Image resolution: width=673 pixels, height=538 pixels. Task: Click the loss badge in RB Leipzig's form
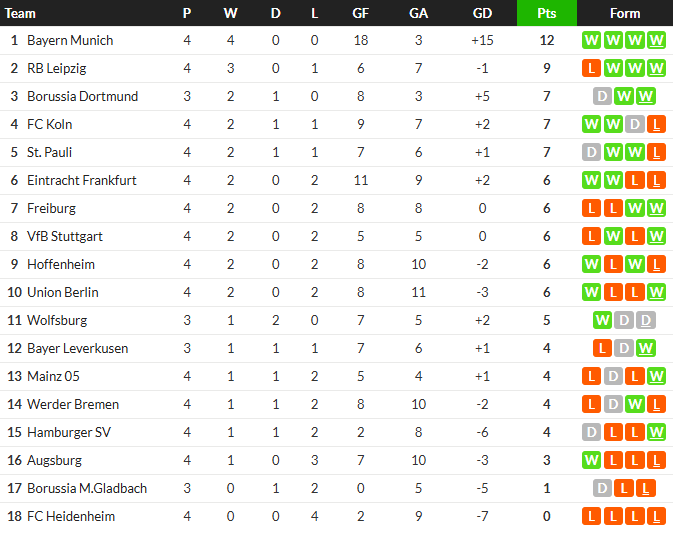point(591,69)
